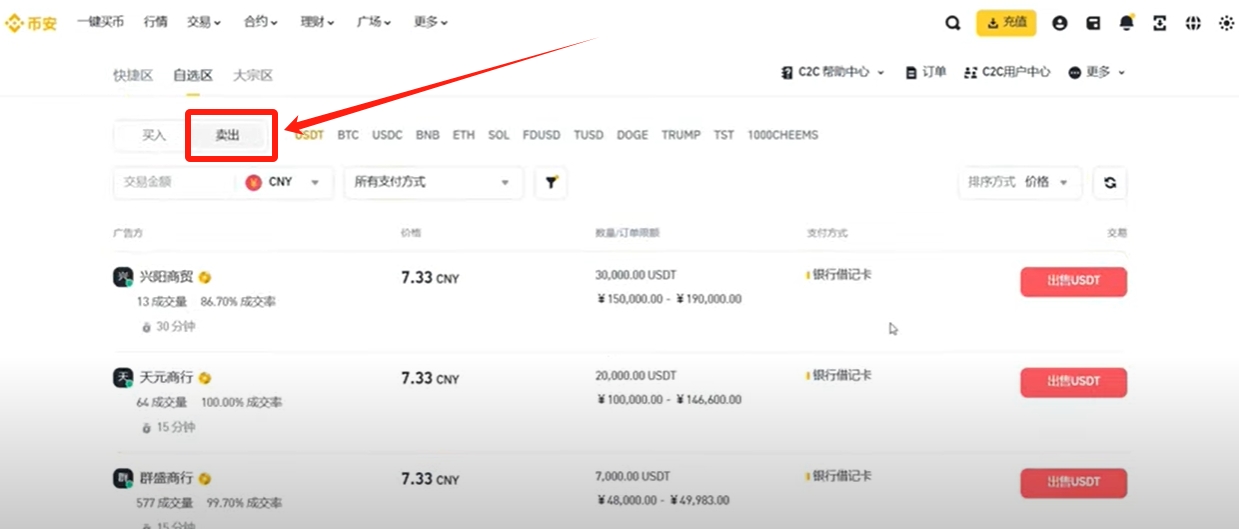Viewport: 1239px width, 529px height.
Task: Expand the 合约 menu dropdown
Action: click(261, 22)
